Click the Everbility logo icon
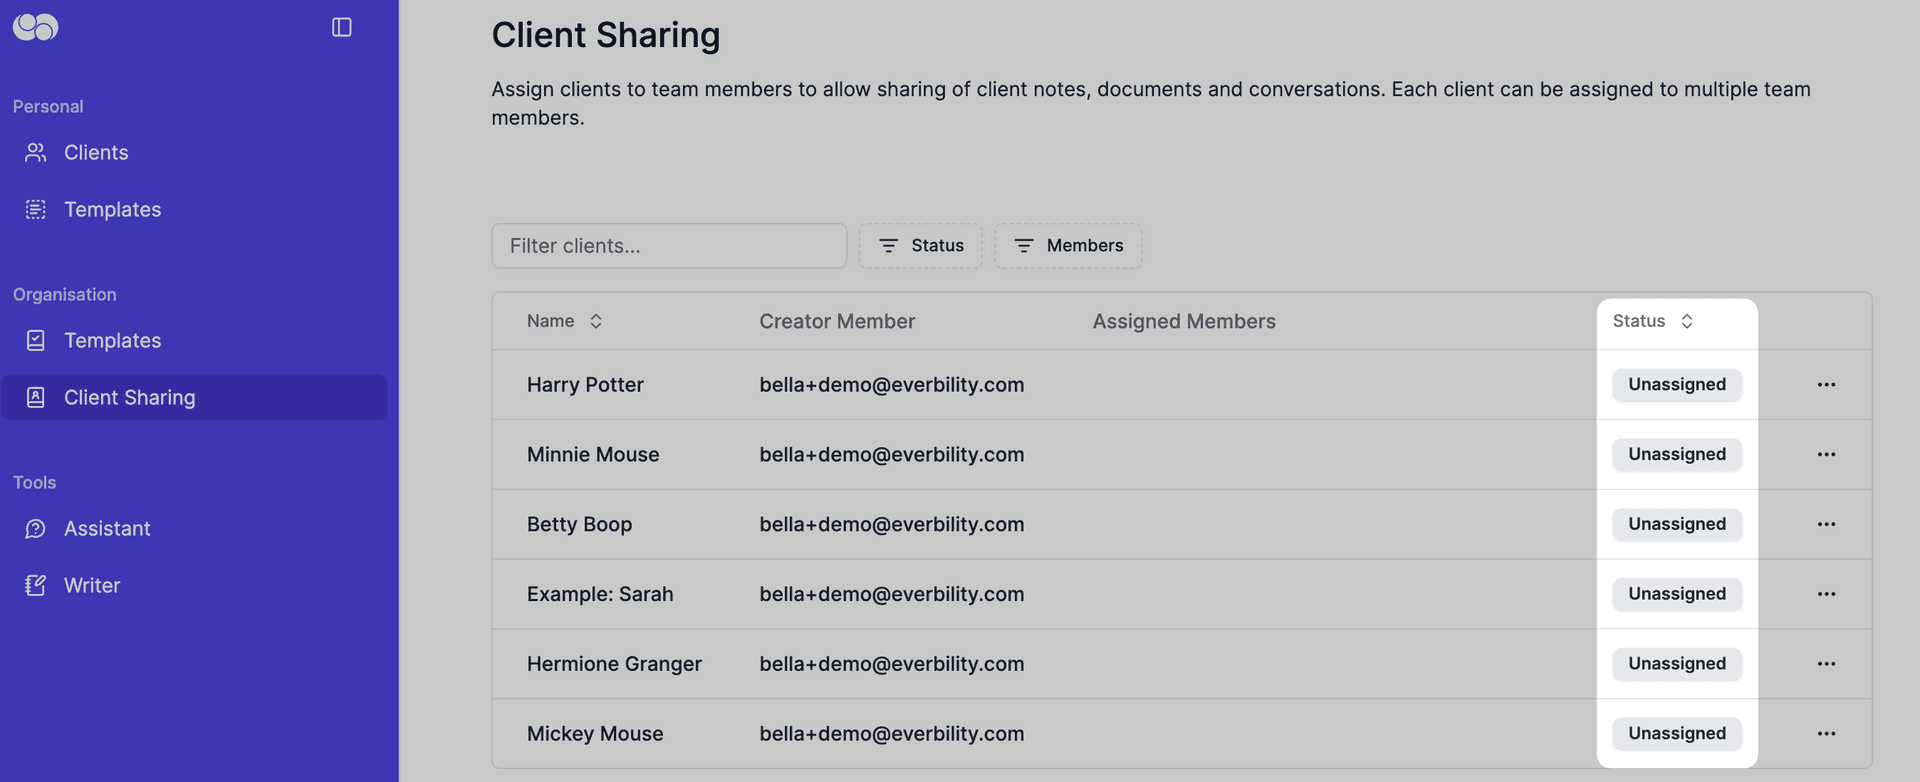The image size is (1920, 782). (36, 27)
